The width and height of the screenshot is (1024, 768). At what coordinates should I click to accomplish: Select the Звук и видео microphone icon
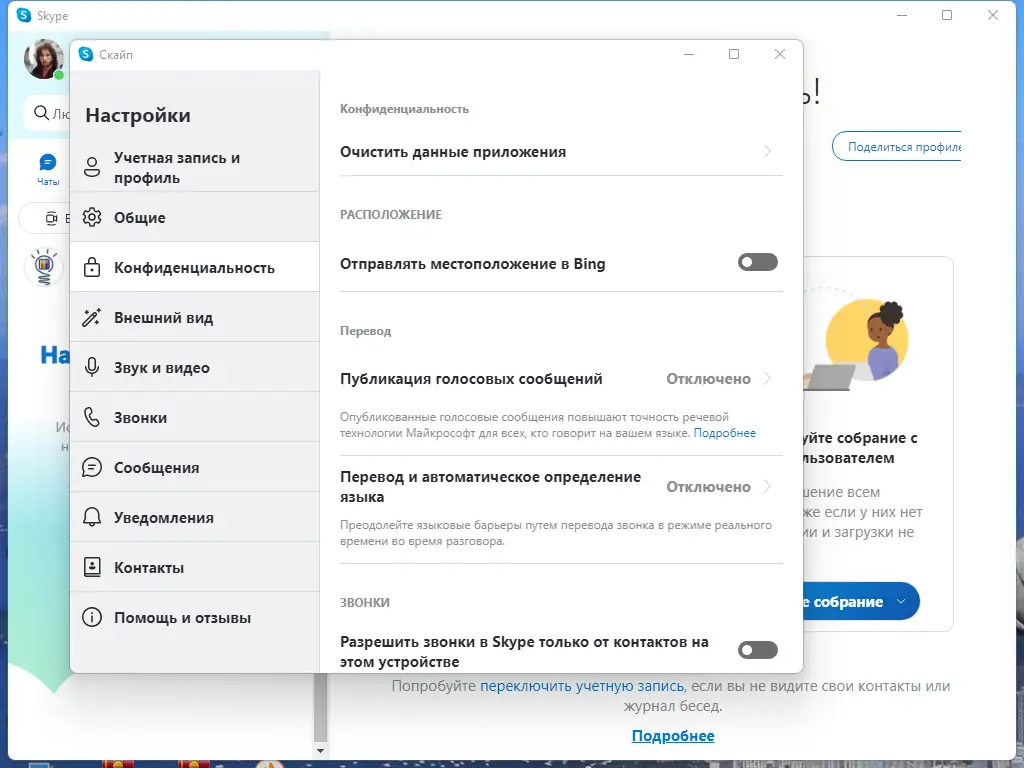pyautogui.click(x=93, y=366)
